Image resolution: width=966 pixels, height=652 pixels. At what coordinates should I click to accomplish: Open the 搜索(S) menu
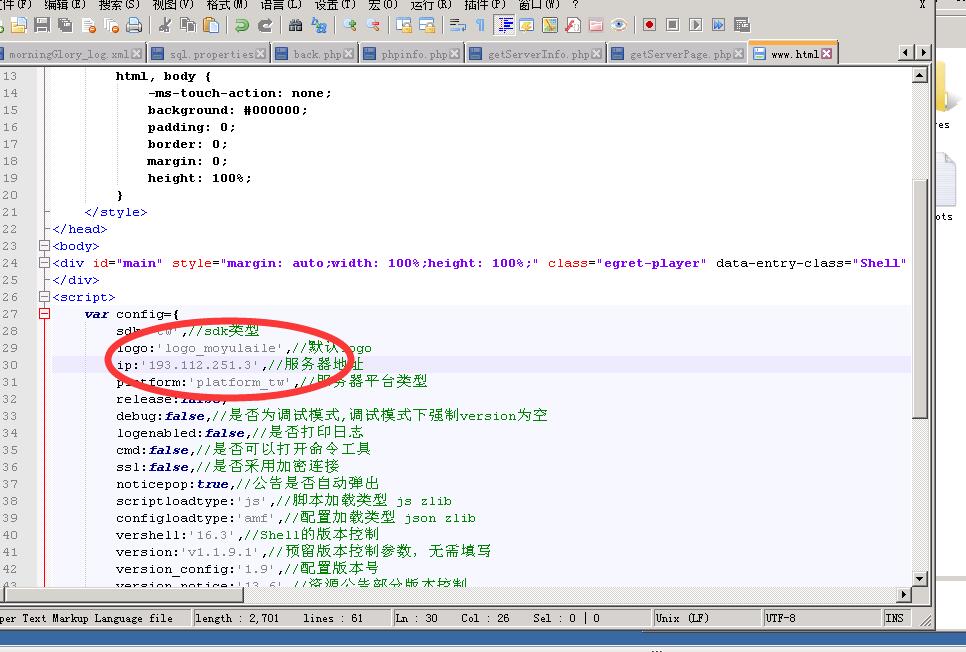click(120, 4)
